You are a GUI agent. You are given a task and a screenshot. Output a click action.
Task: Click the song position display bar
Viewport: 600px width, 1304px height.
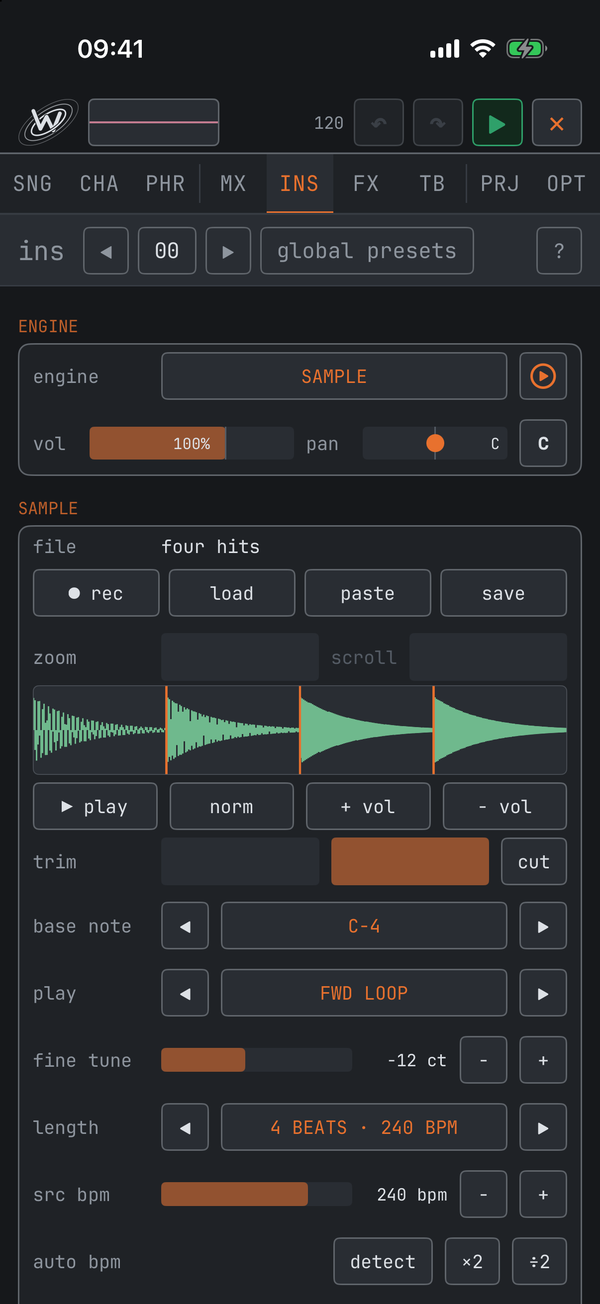point(154,123)
